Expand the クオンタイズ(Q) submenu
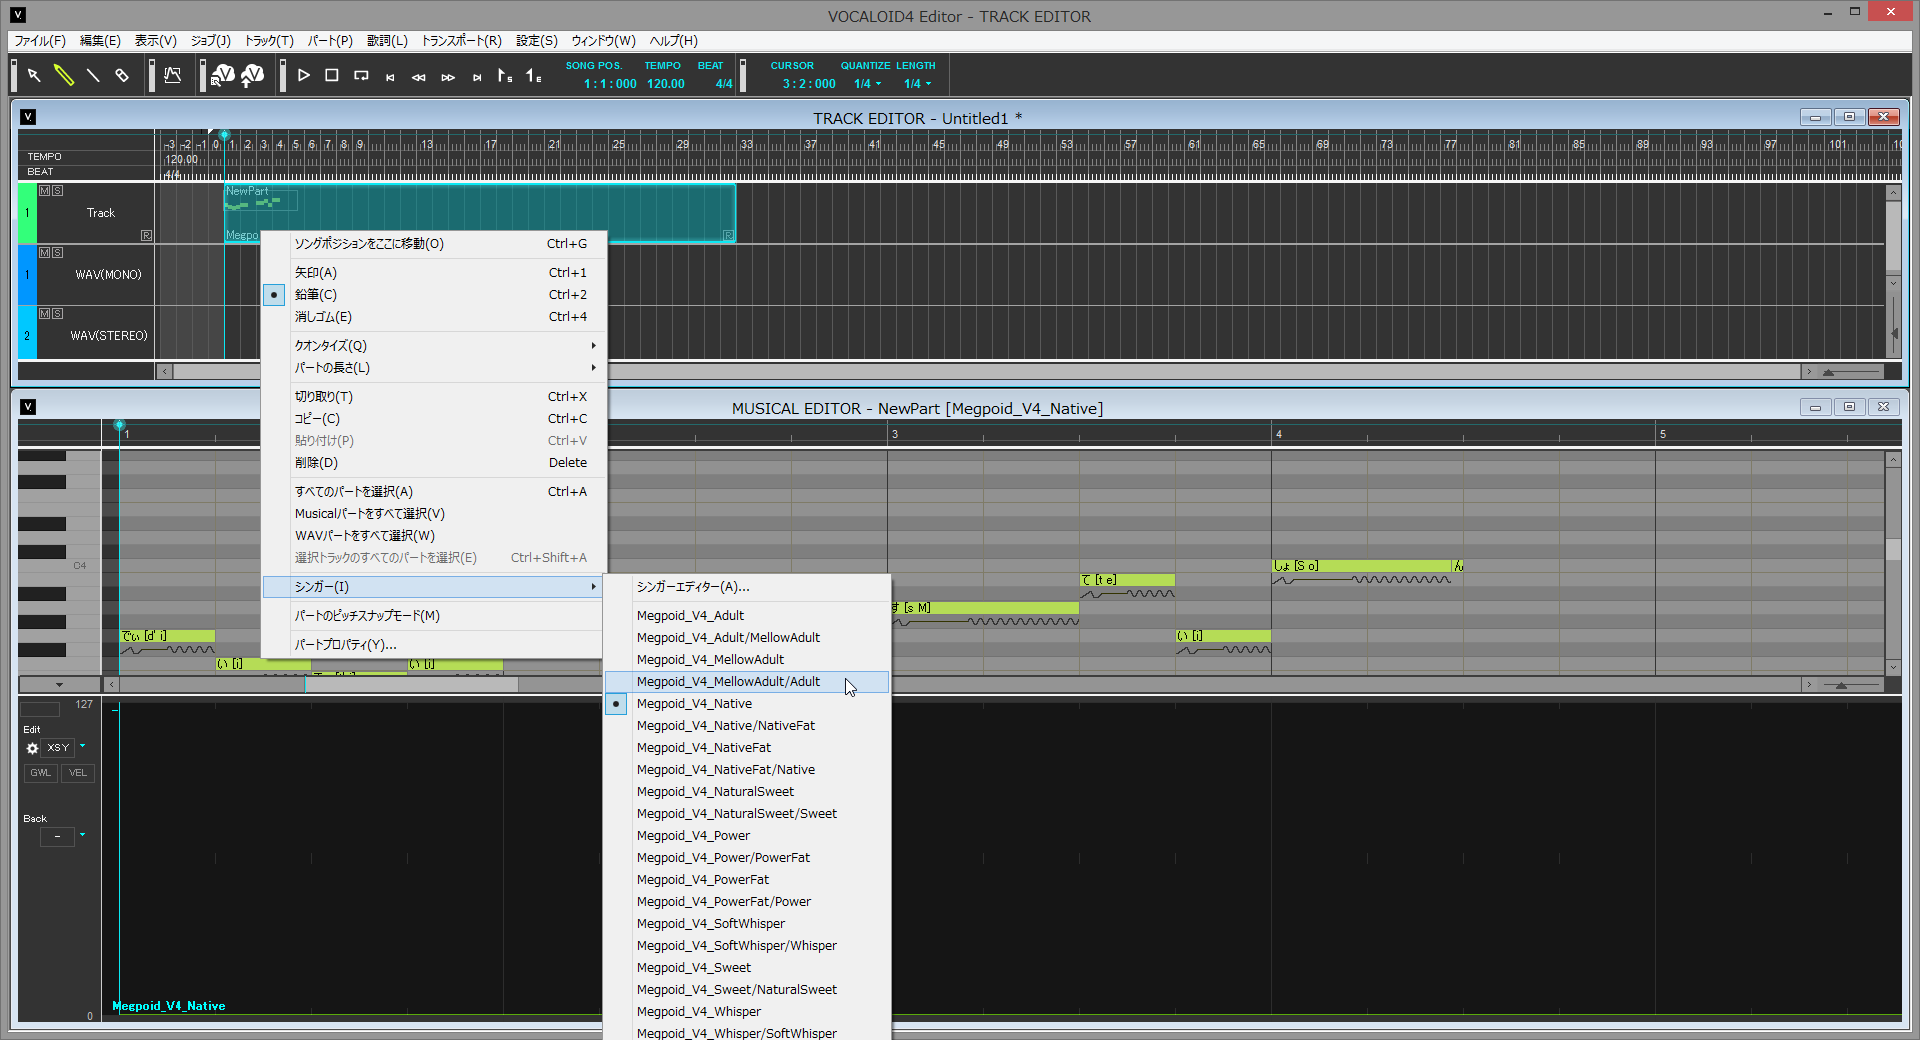 434,346
